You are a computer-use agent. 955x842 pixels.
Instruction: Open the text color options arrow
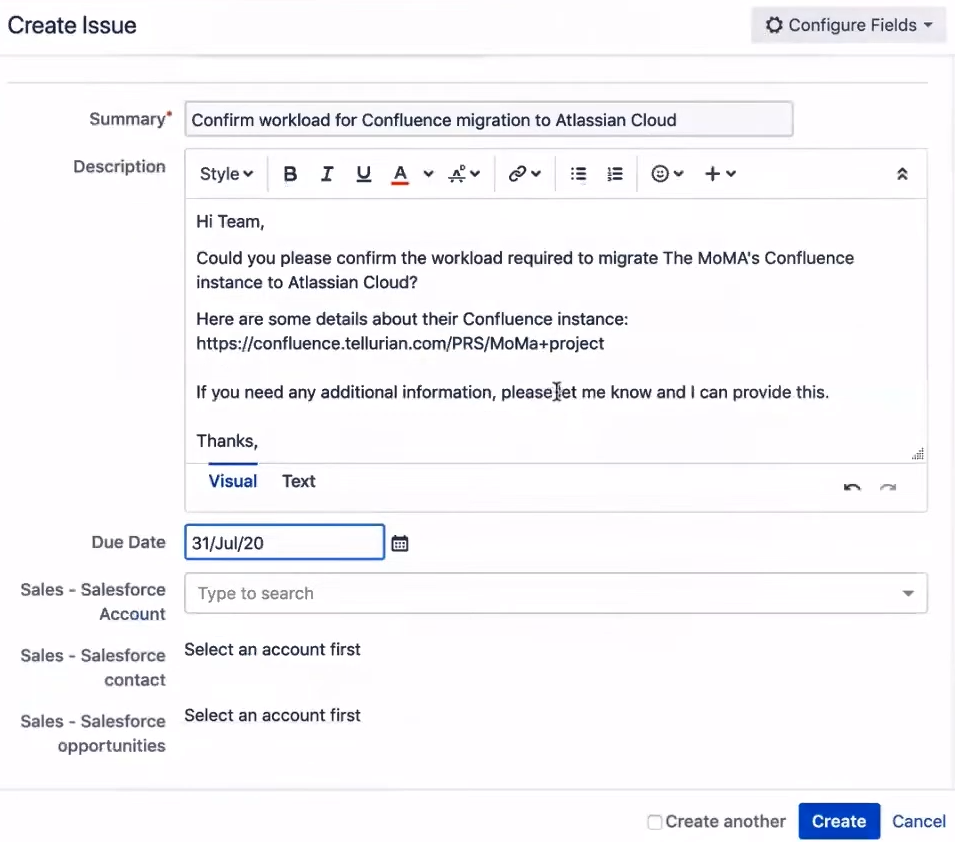click(x=429, y=174)
